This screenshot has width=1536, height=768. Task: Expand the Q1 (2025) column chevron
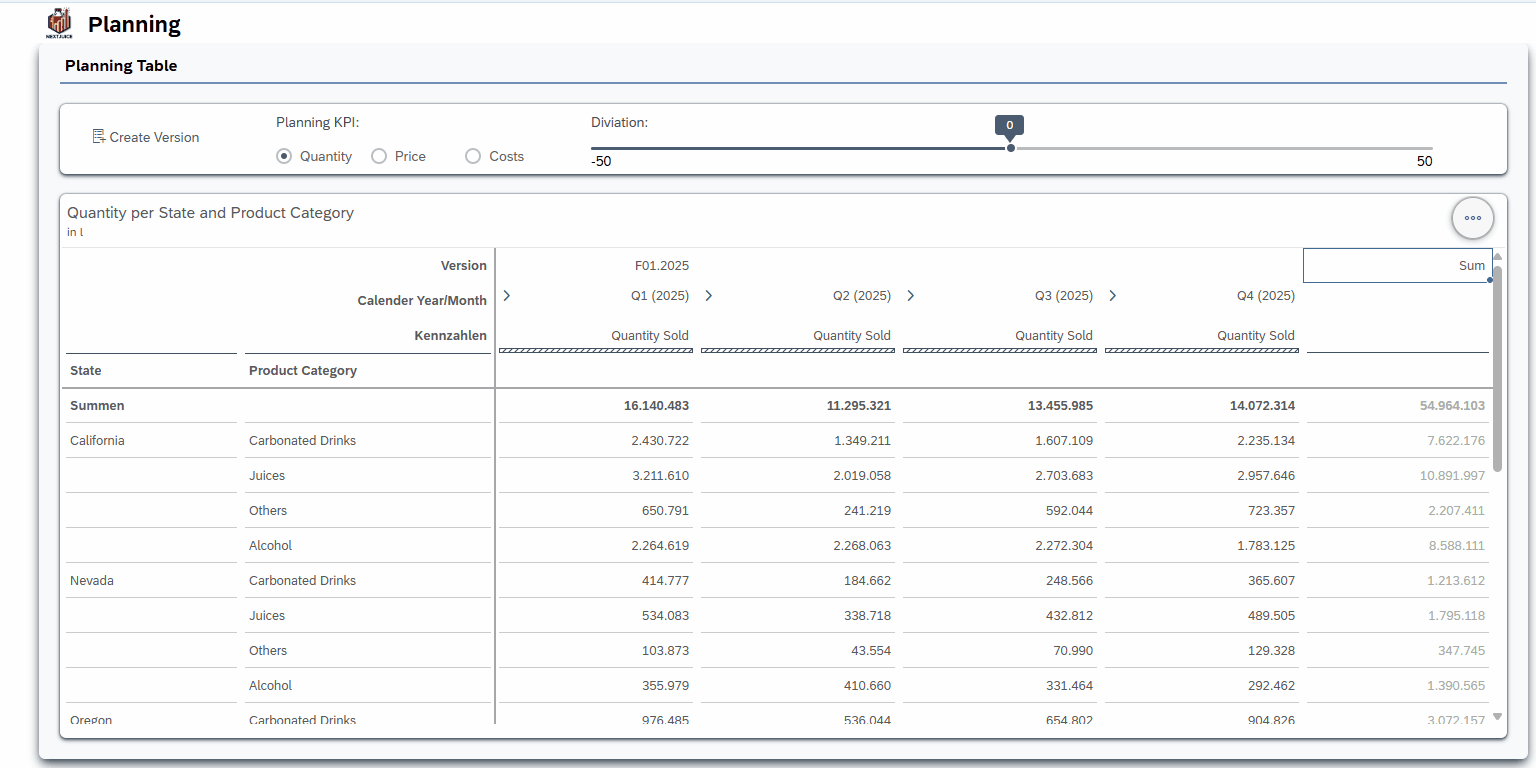507,295
